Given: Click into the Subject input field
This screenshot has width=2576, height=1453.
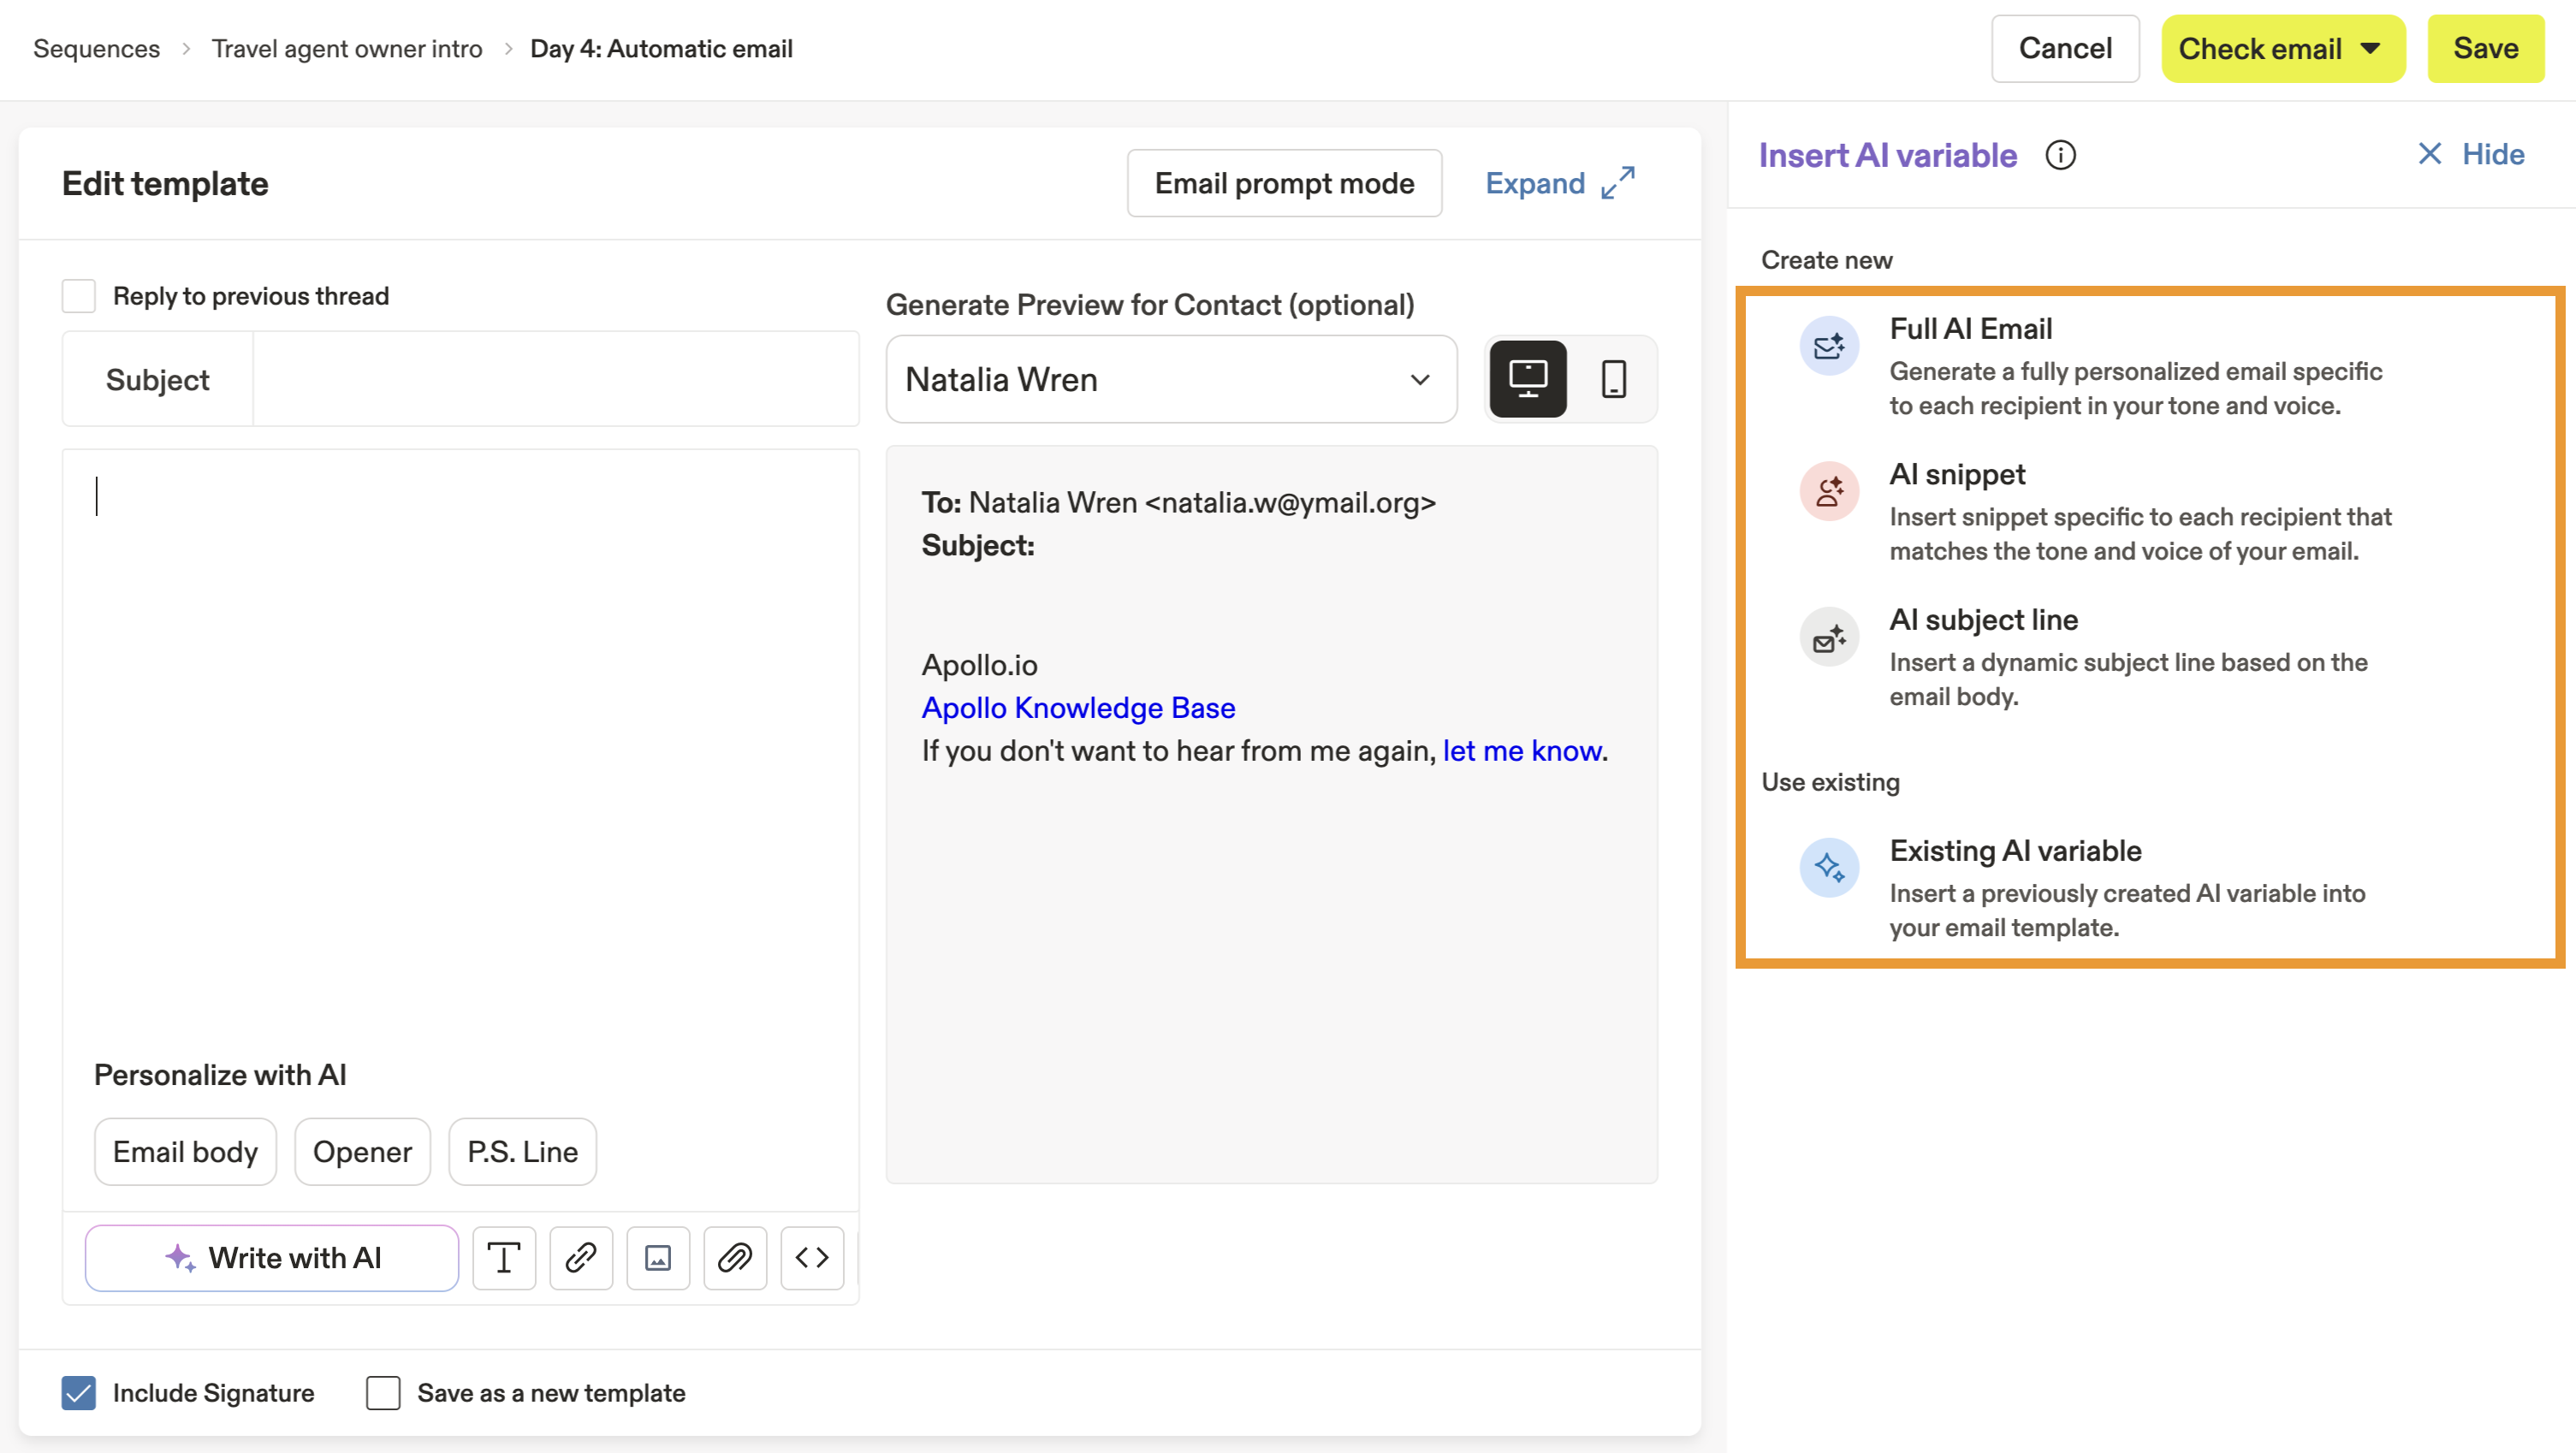Looking at the screenshot, I should tap(555, 379).
